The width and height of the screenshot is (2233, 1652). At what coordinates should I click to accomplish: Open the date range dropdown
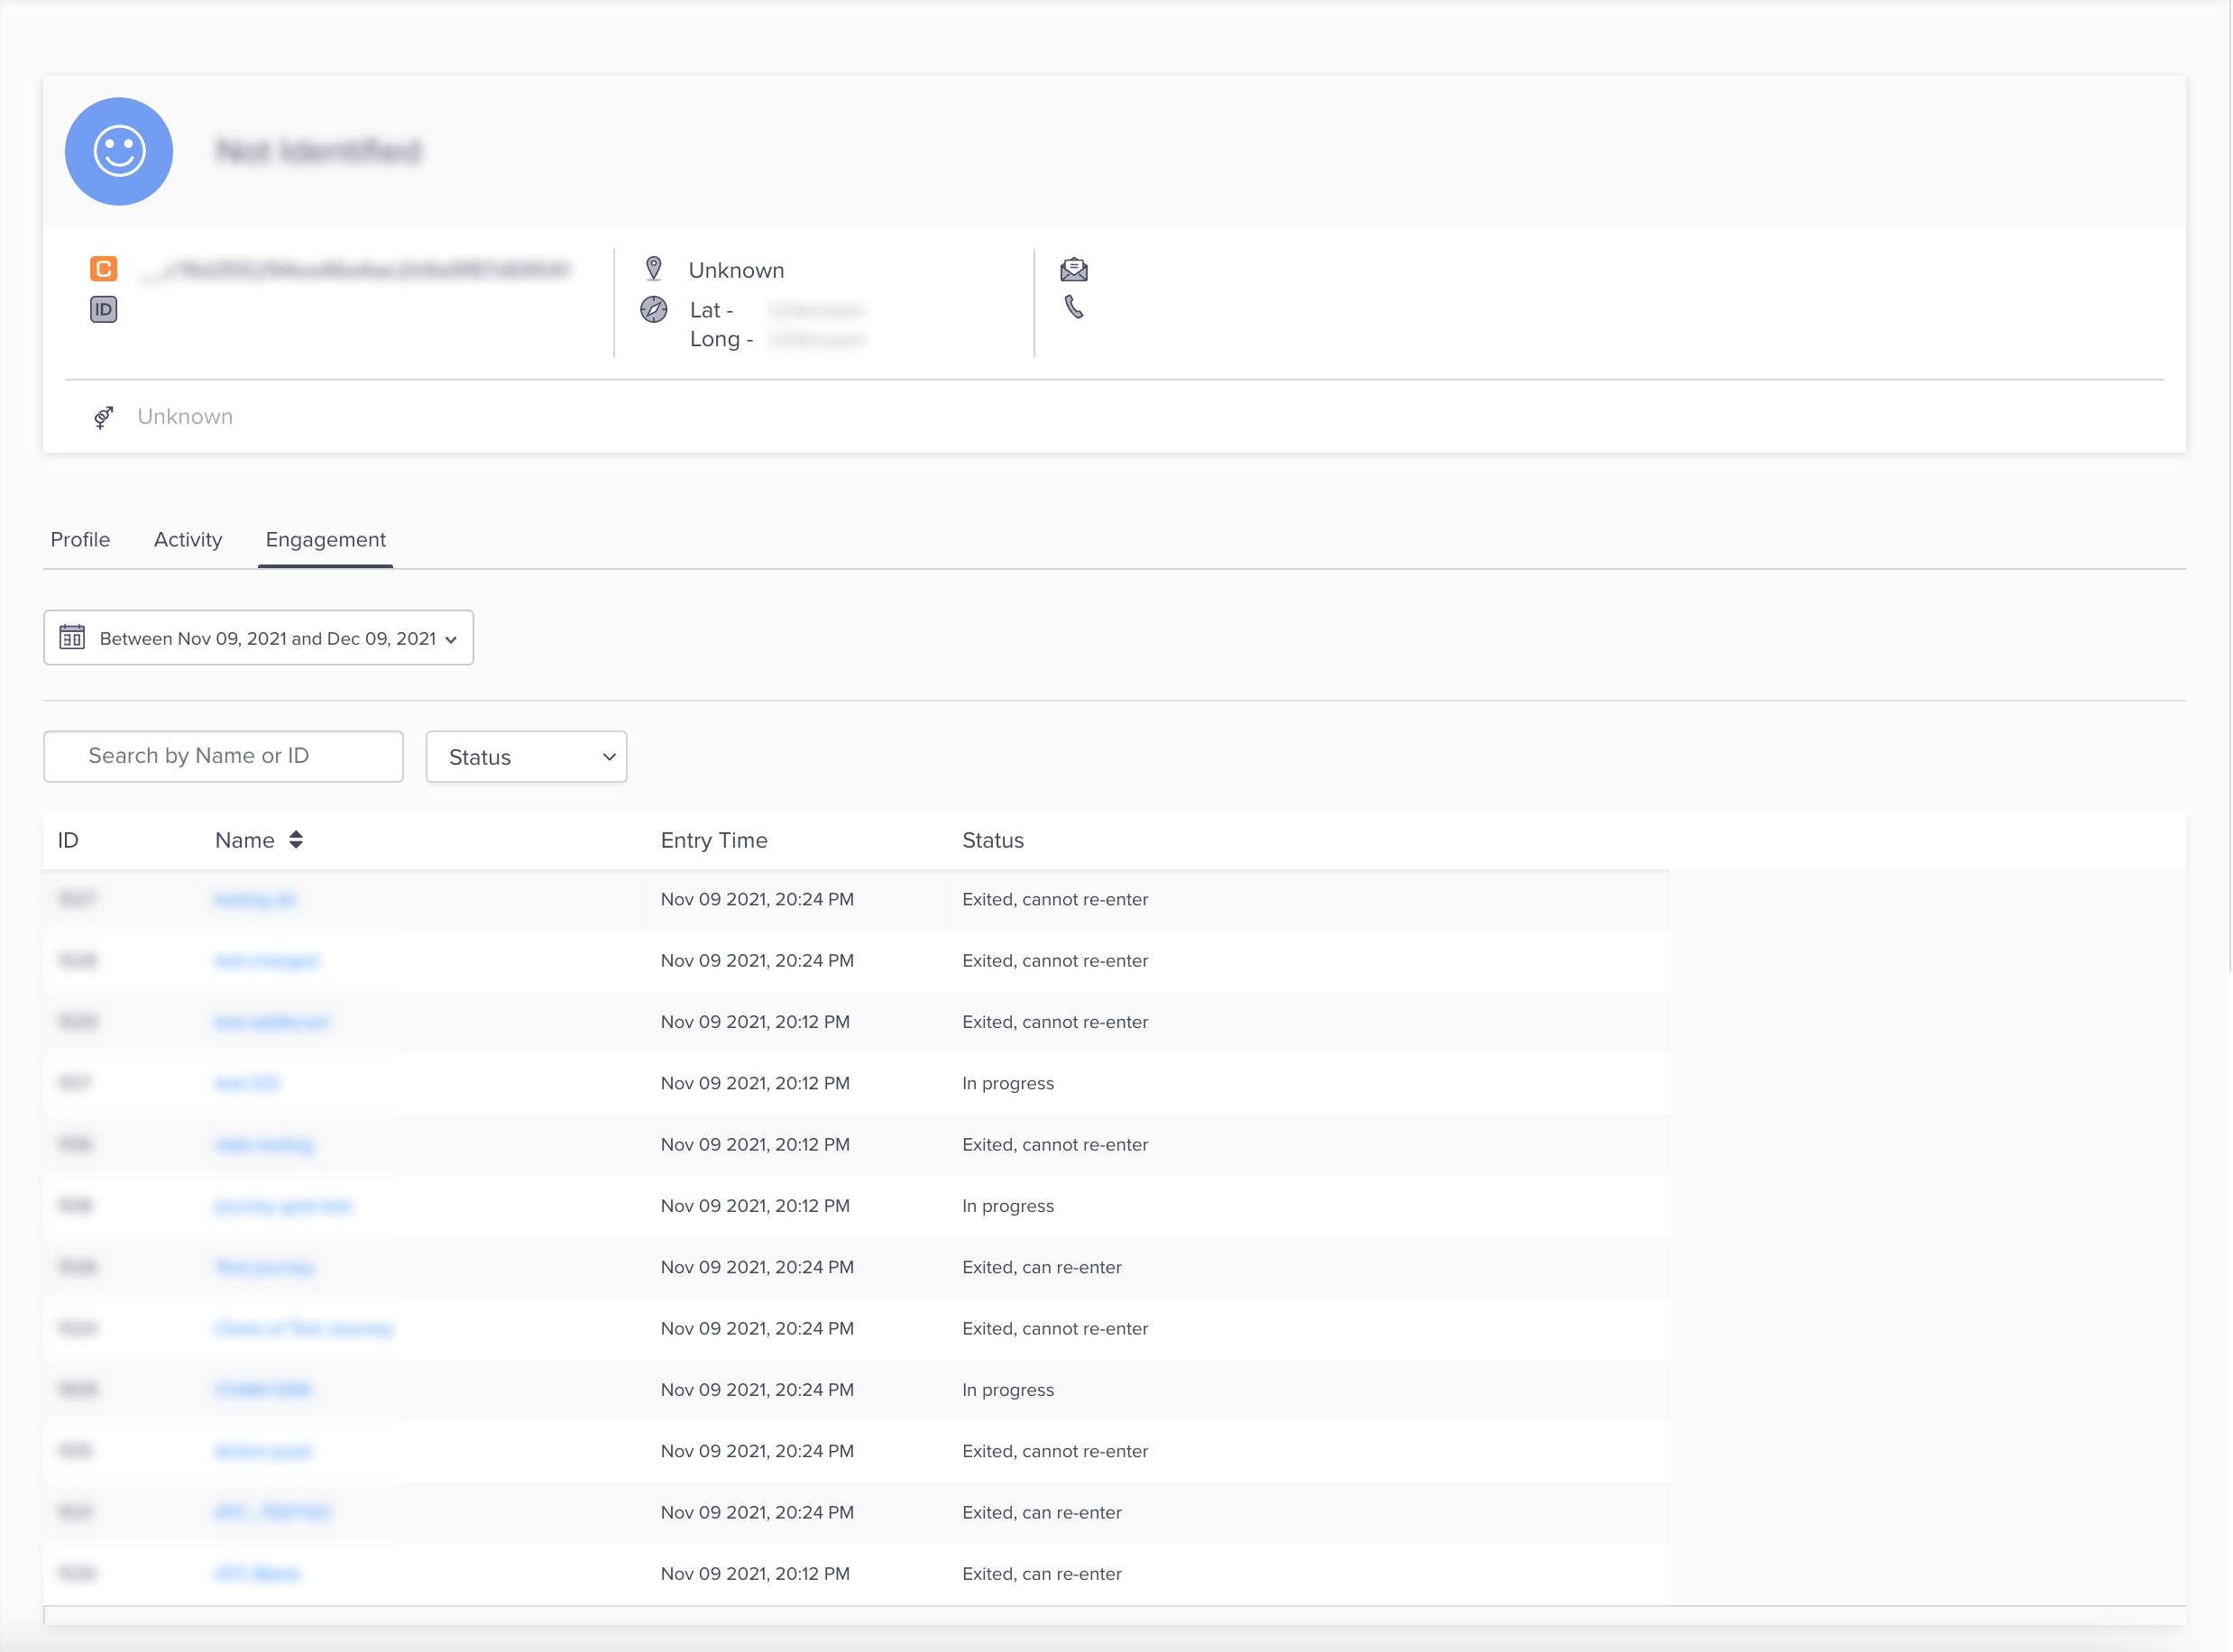click(259, 638)
